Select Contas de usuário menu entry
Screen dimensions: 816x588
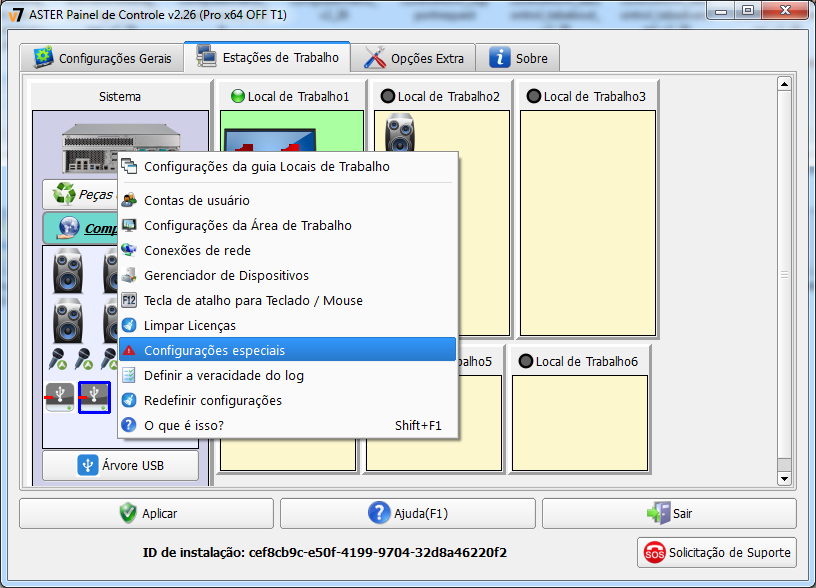(x=288, y=200)
